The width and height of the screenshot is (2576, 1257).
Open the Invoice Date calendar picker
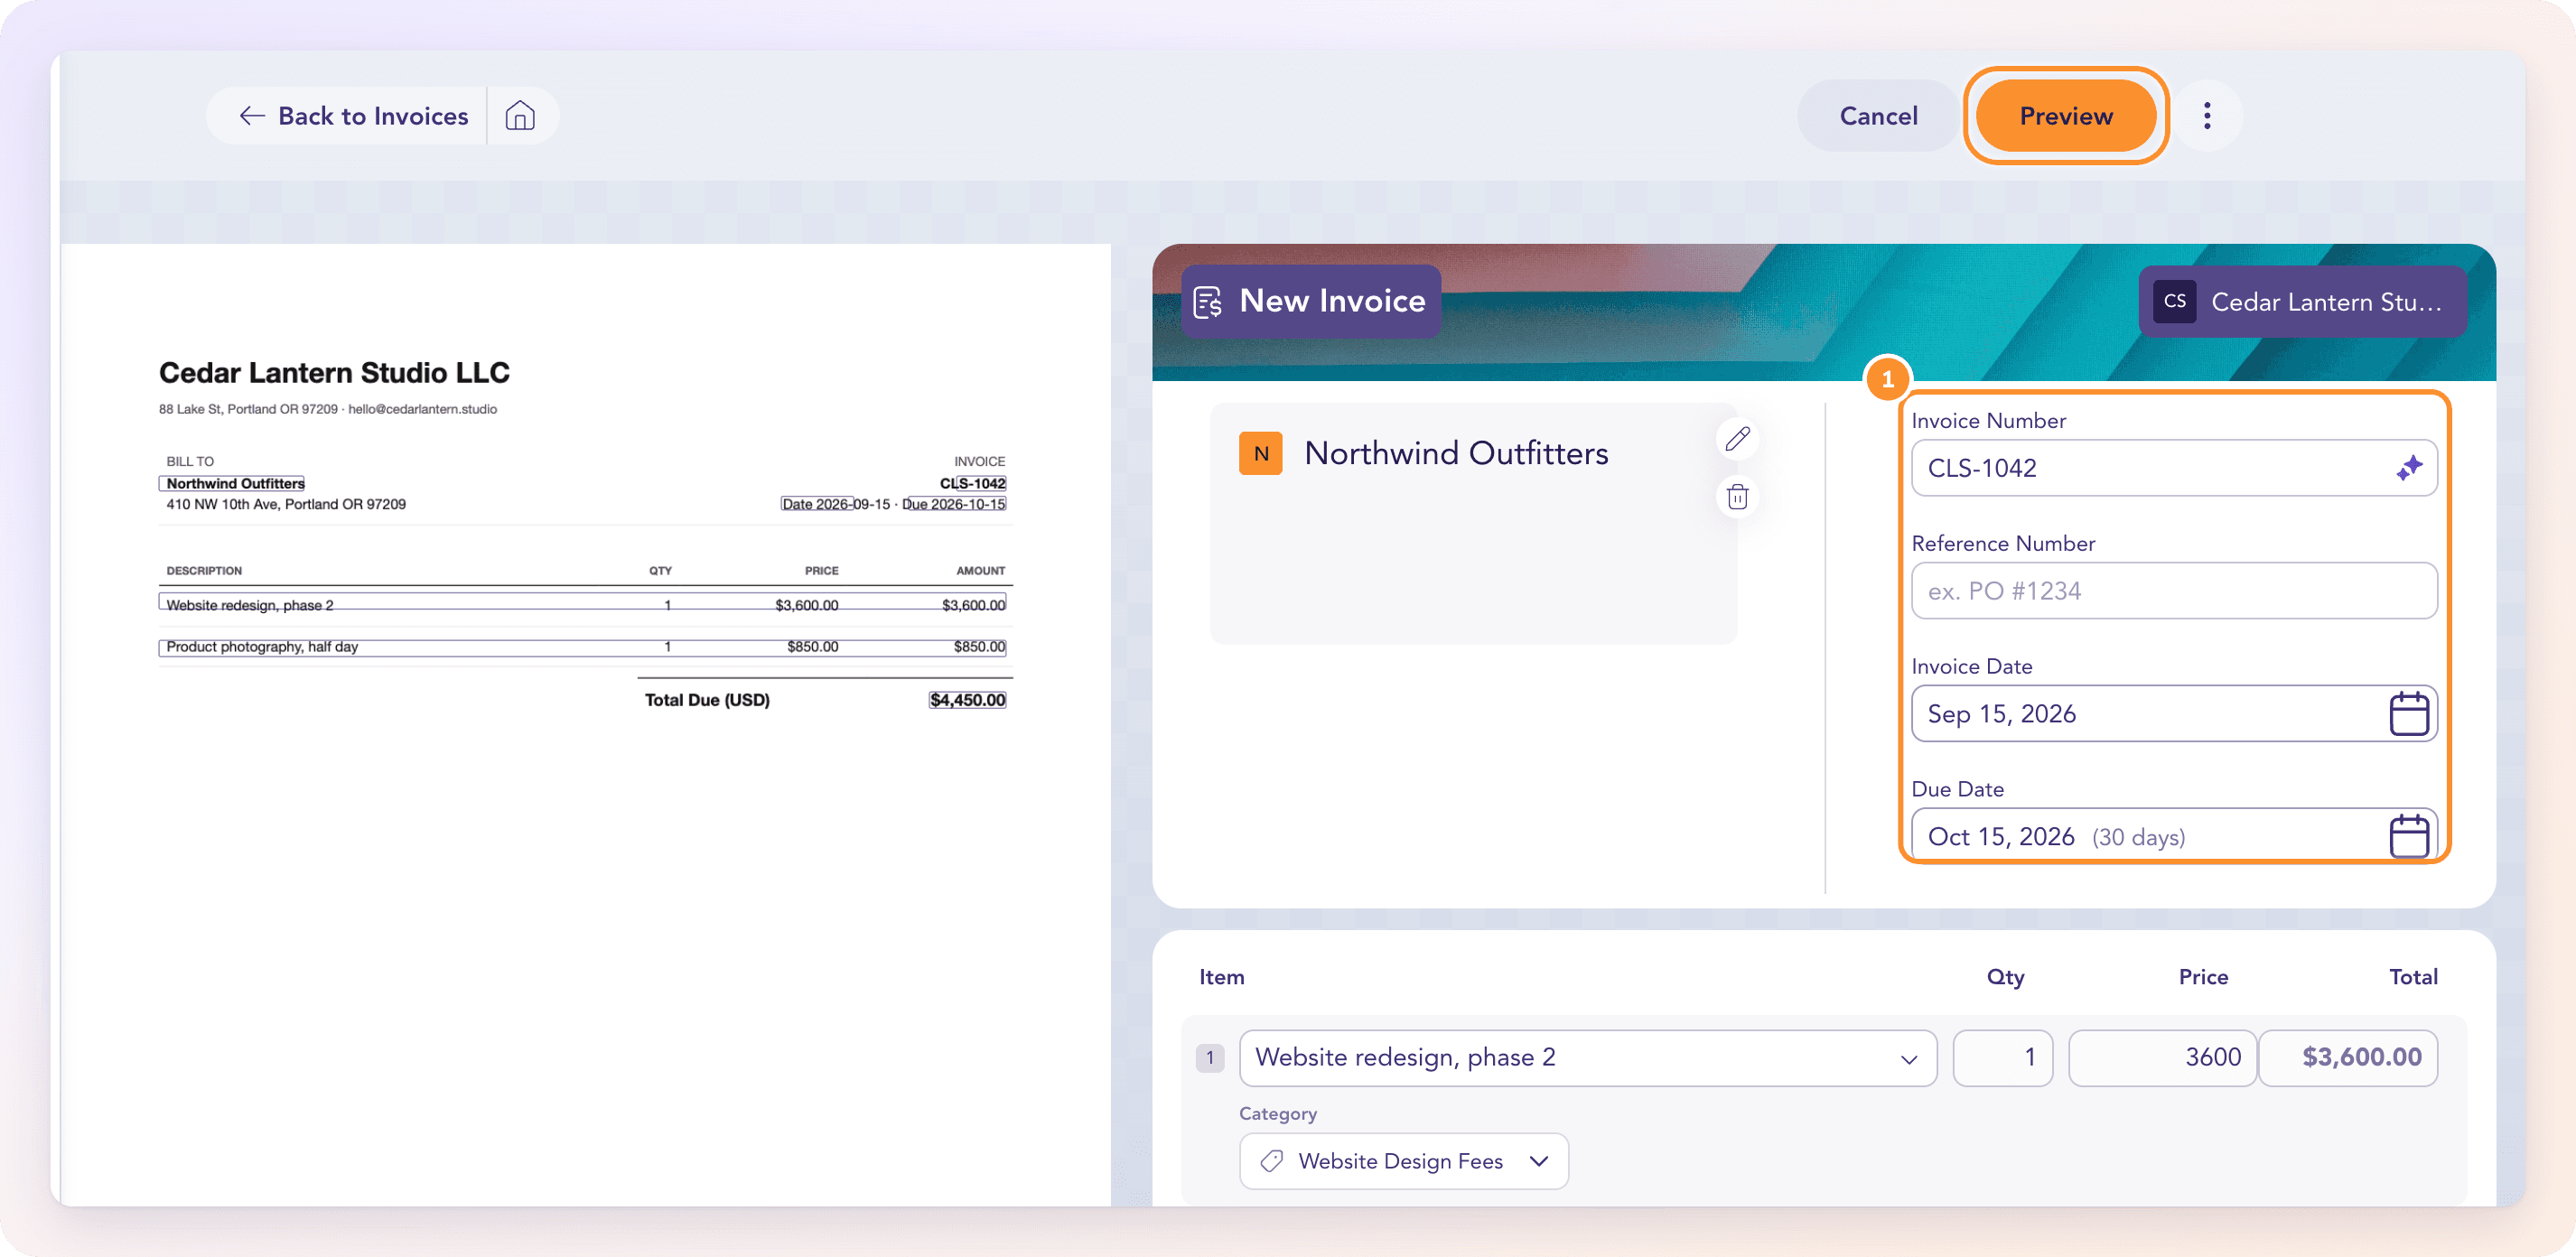2409,714
